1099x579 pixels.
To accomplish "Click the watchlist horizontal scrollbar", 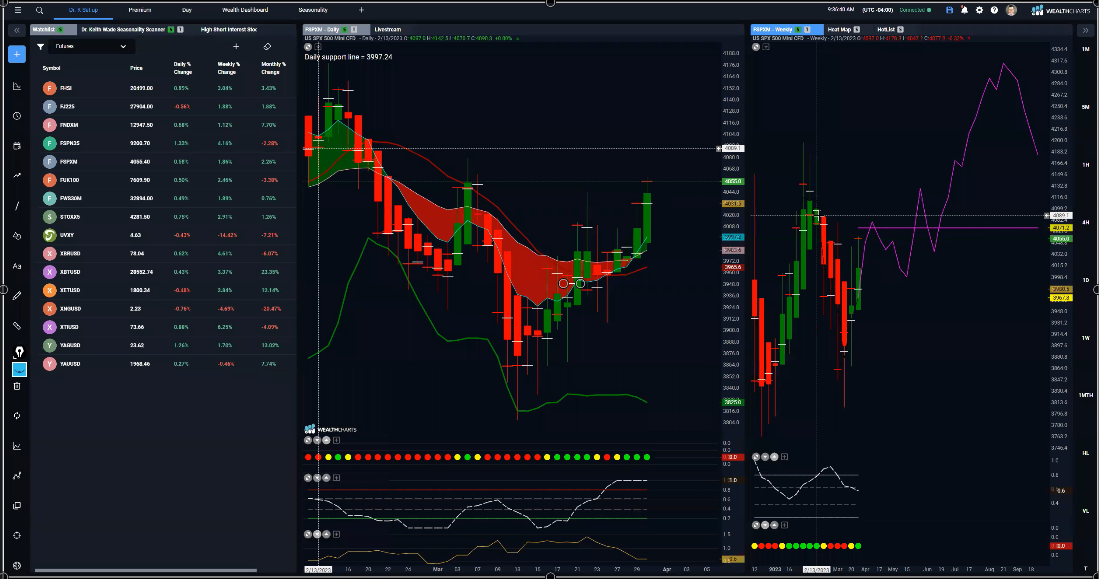I will coord(146,571).
